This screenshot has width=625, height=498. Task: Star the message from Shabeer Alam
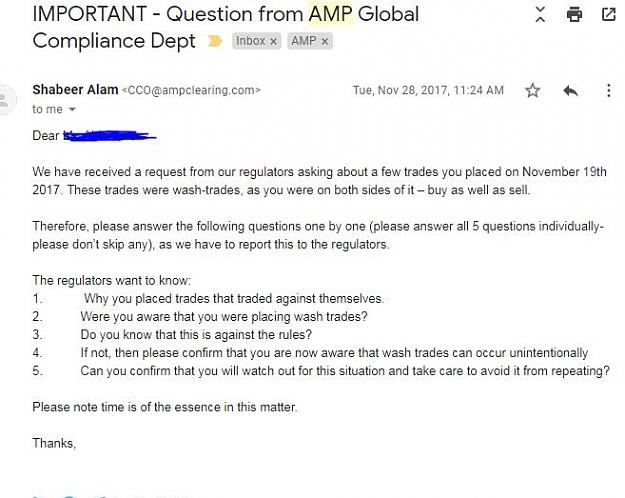[x=533, y=91]
